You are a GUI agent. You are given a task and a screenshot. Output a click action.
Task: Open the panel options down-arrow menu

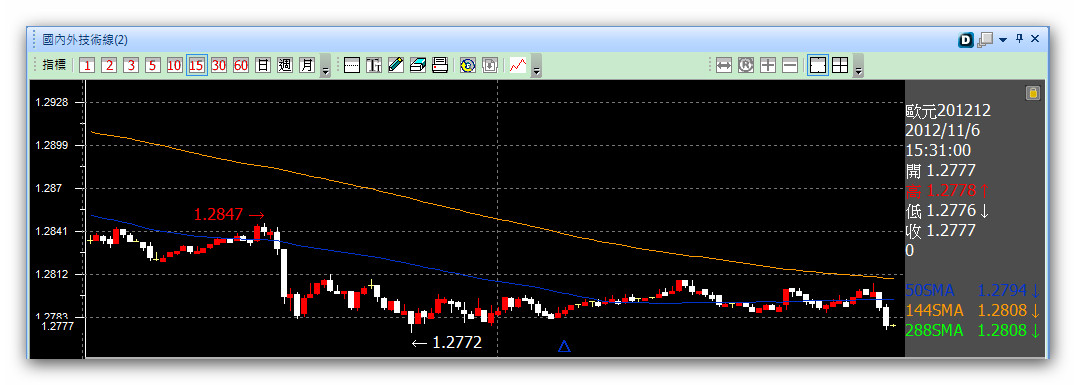[x=1003, y=40]
